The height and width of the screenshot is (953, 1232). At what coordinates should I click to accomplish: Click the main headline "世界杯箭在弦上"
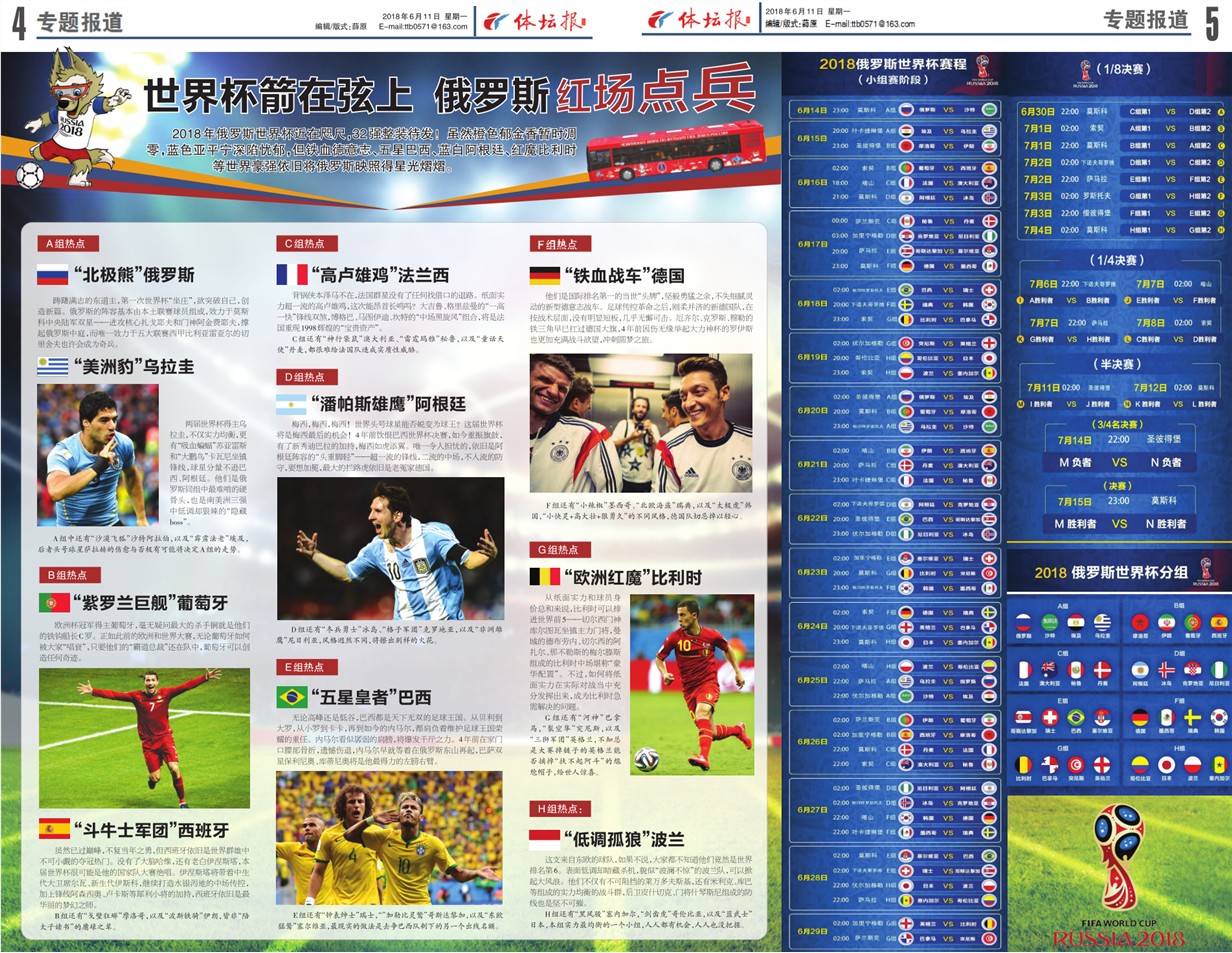[280, 96]
